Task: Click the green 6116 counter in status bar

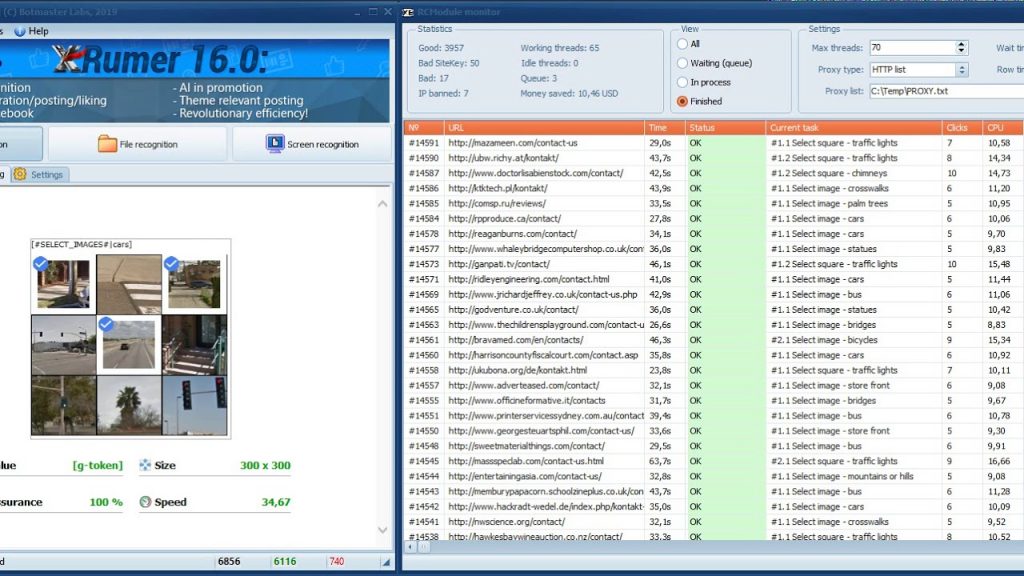Action: pyautogui.click(x=285, y=561)
